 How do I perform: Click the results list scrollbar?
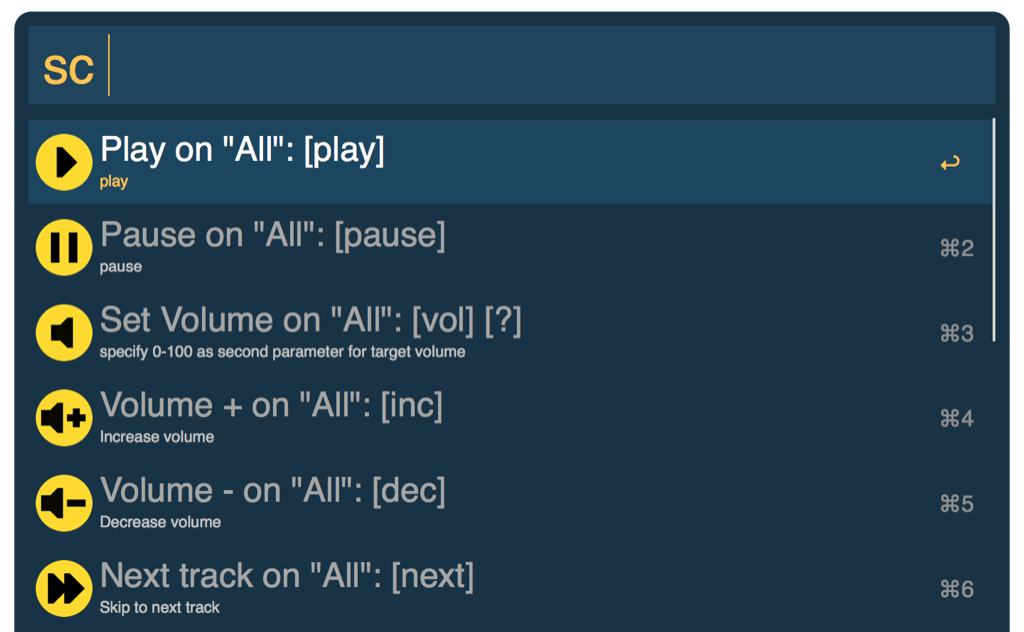point(993,230)
